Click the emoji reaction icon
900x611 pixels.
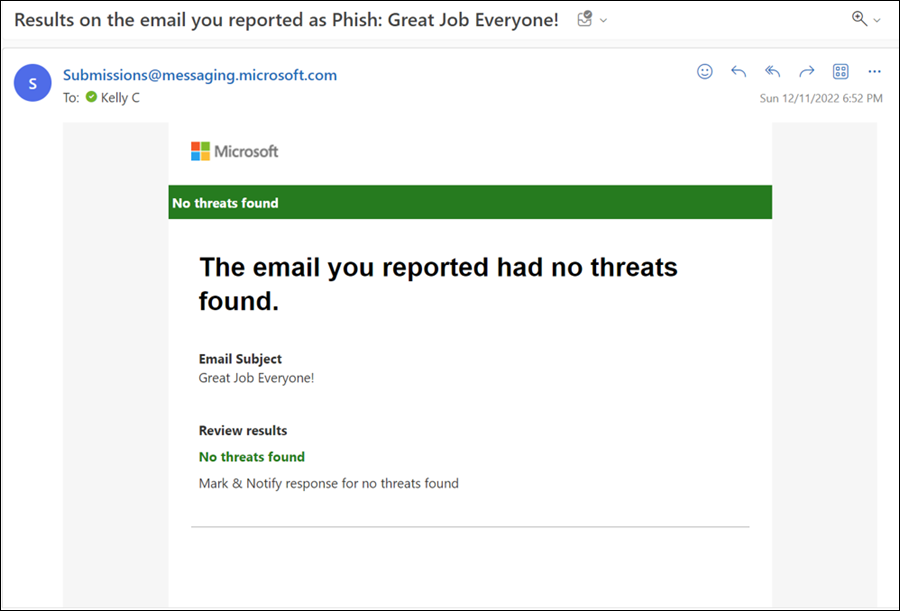pyautogui.click(x=705, y=72)
